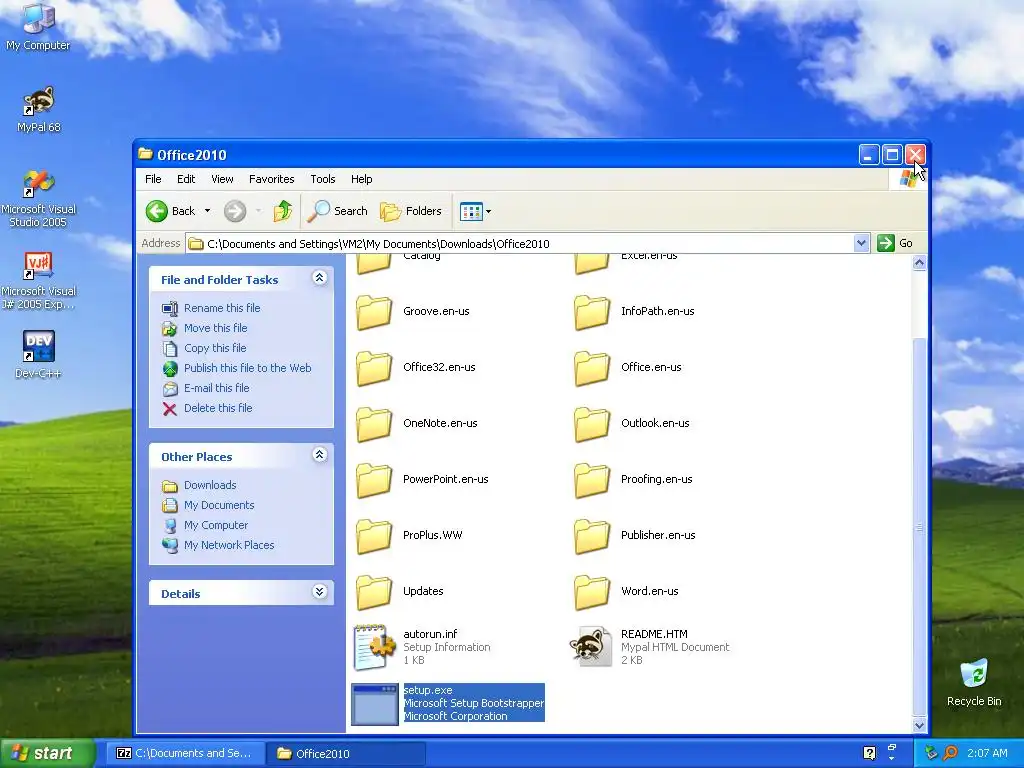1024x768 pixels.
Task: Select the Office32.en-us folder icon
Action: [x=374, y=368]
